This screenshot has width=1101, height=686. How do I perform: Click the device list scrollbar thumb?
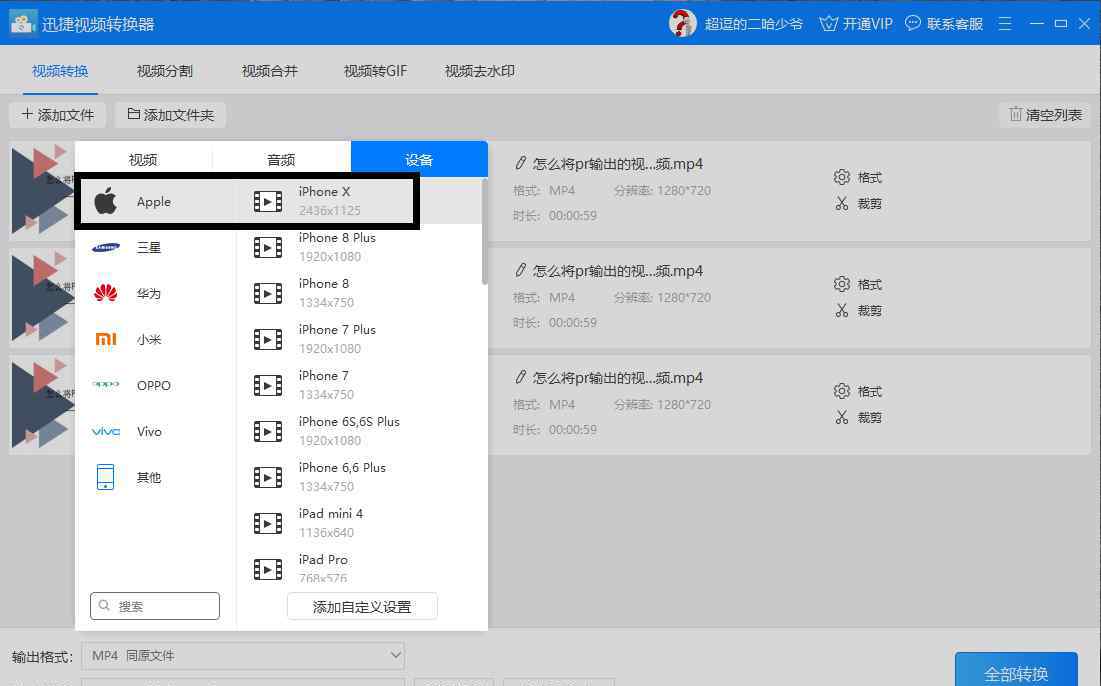point(484,232)
